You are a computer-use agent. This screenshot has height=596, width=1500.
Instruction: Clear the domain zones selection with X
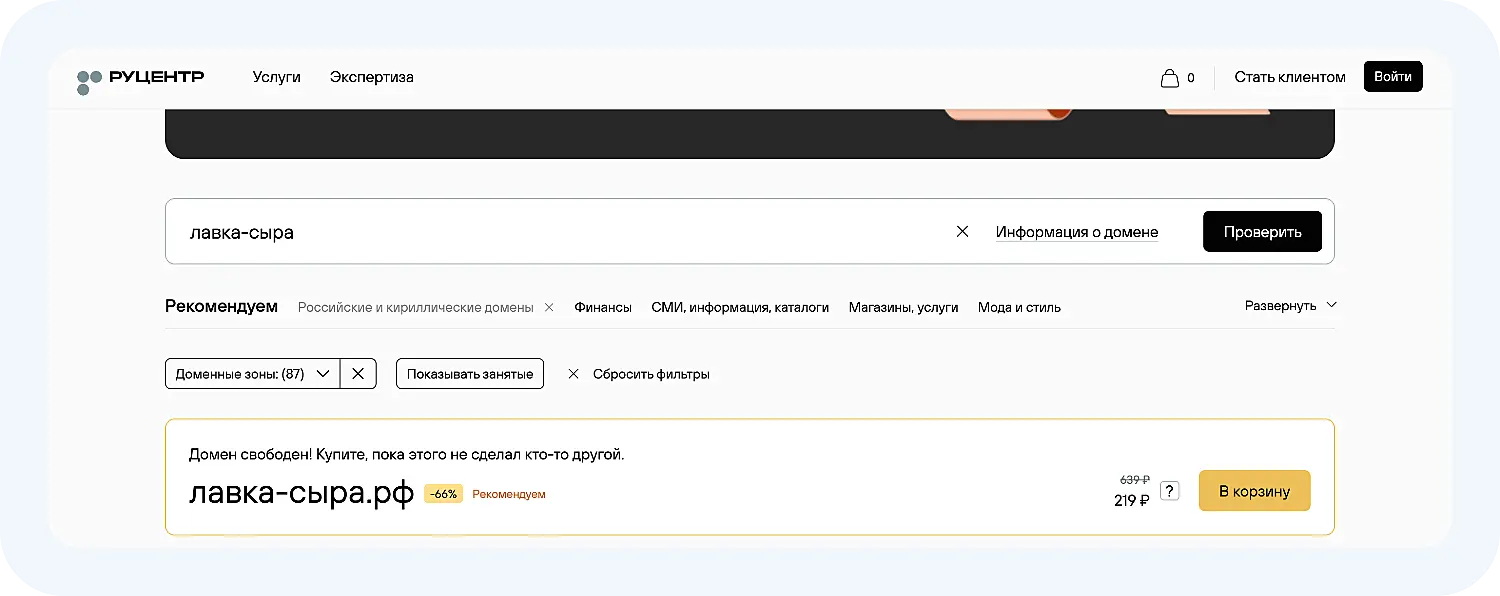coord(358,374)
